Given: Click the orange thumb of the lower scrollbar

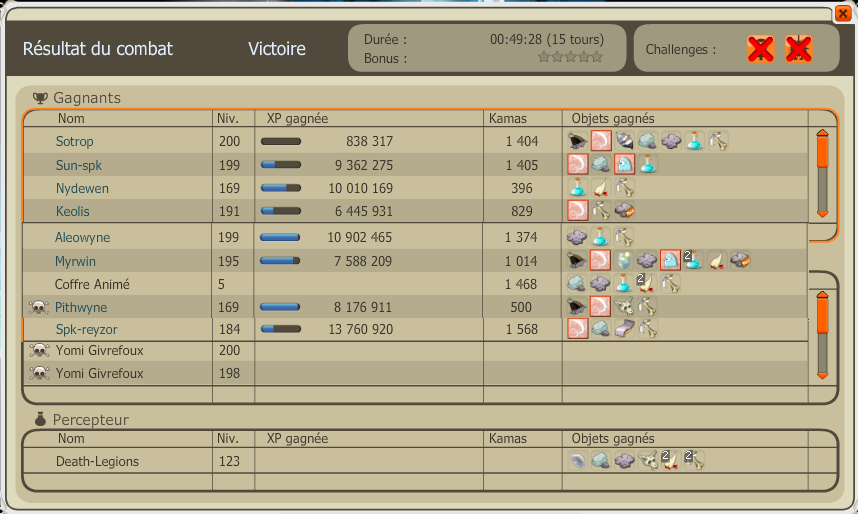Looking at the screenshot, I should pyautogui.click(x=822, y=316).
